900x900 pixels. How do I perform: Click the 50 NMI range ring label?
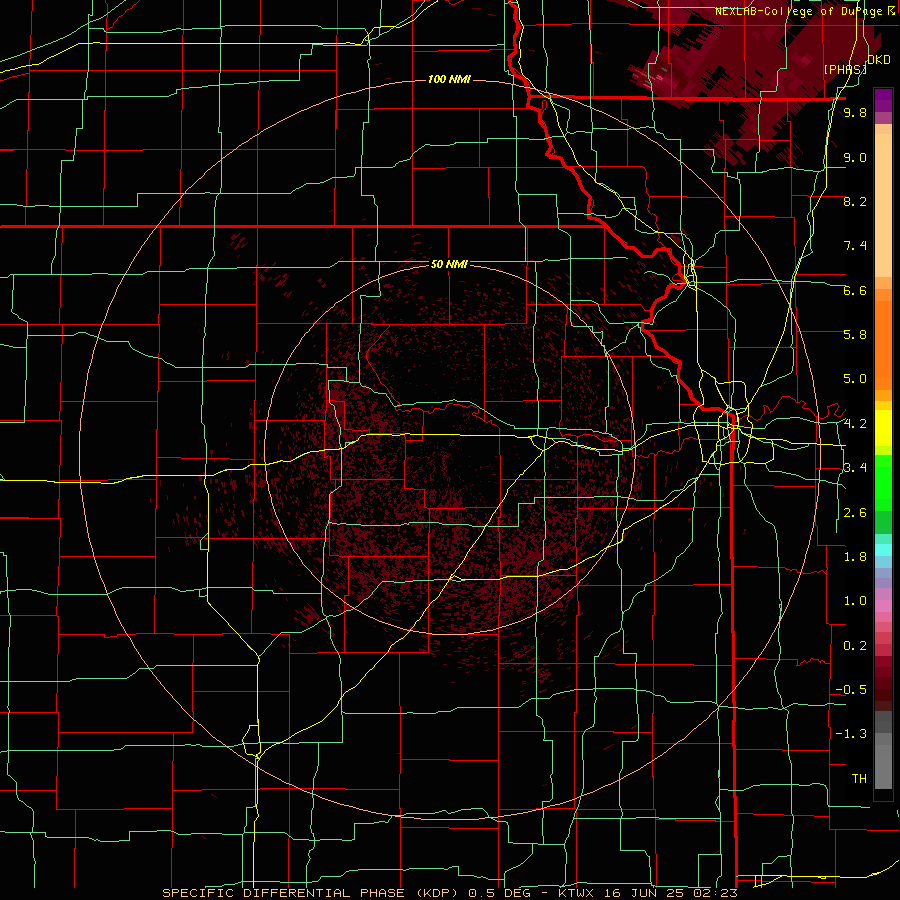[x=449, y=264]
